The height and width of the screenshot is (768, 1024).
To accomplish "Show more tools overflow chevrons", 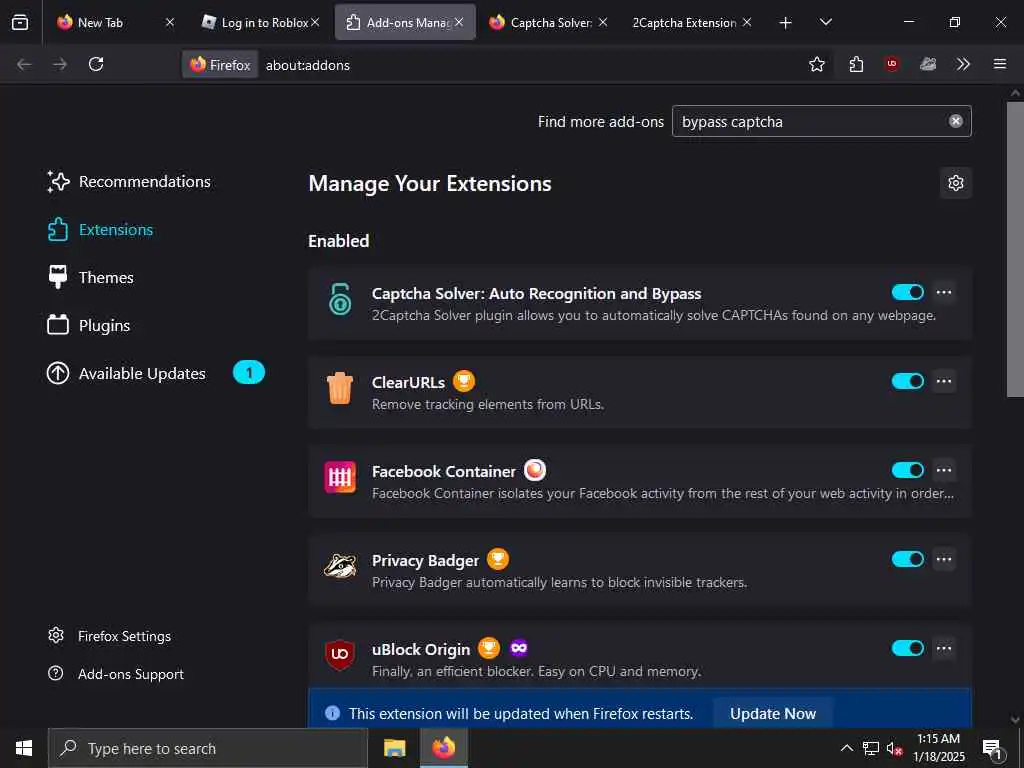I will 963,64.
